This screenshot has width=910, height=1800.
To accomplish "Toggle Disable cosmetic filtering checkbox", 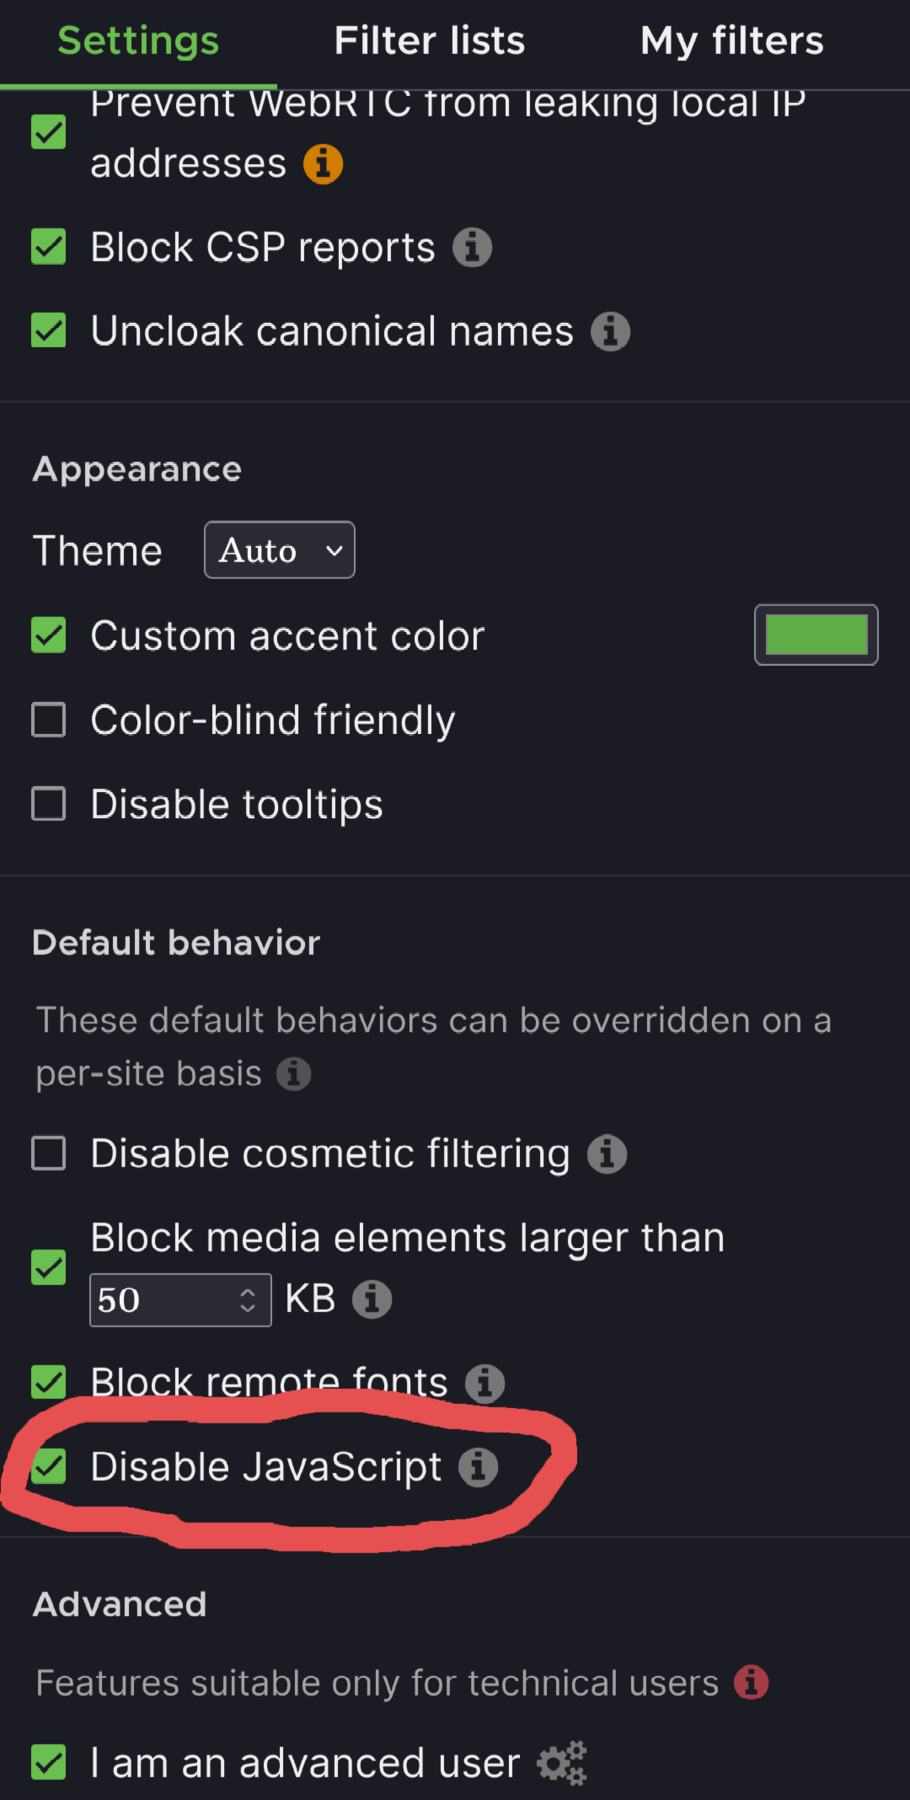I will 49,1154.
